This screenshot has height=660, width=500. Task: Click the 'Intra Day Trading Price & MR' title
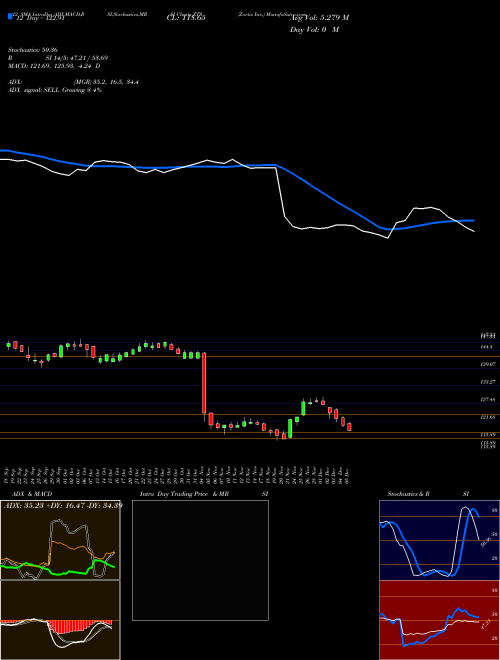pos(184,494)
